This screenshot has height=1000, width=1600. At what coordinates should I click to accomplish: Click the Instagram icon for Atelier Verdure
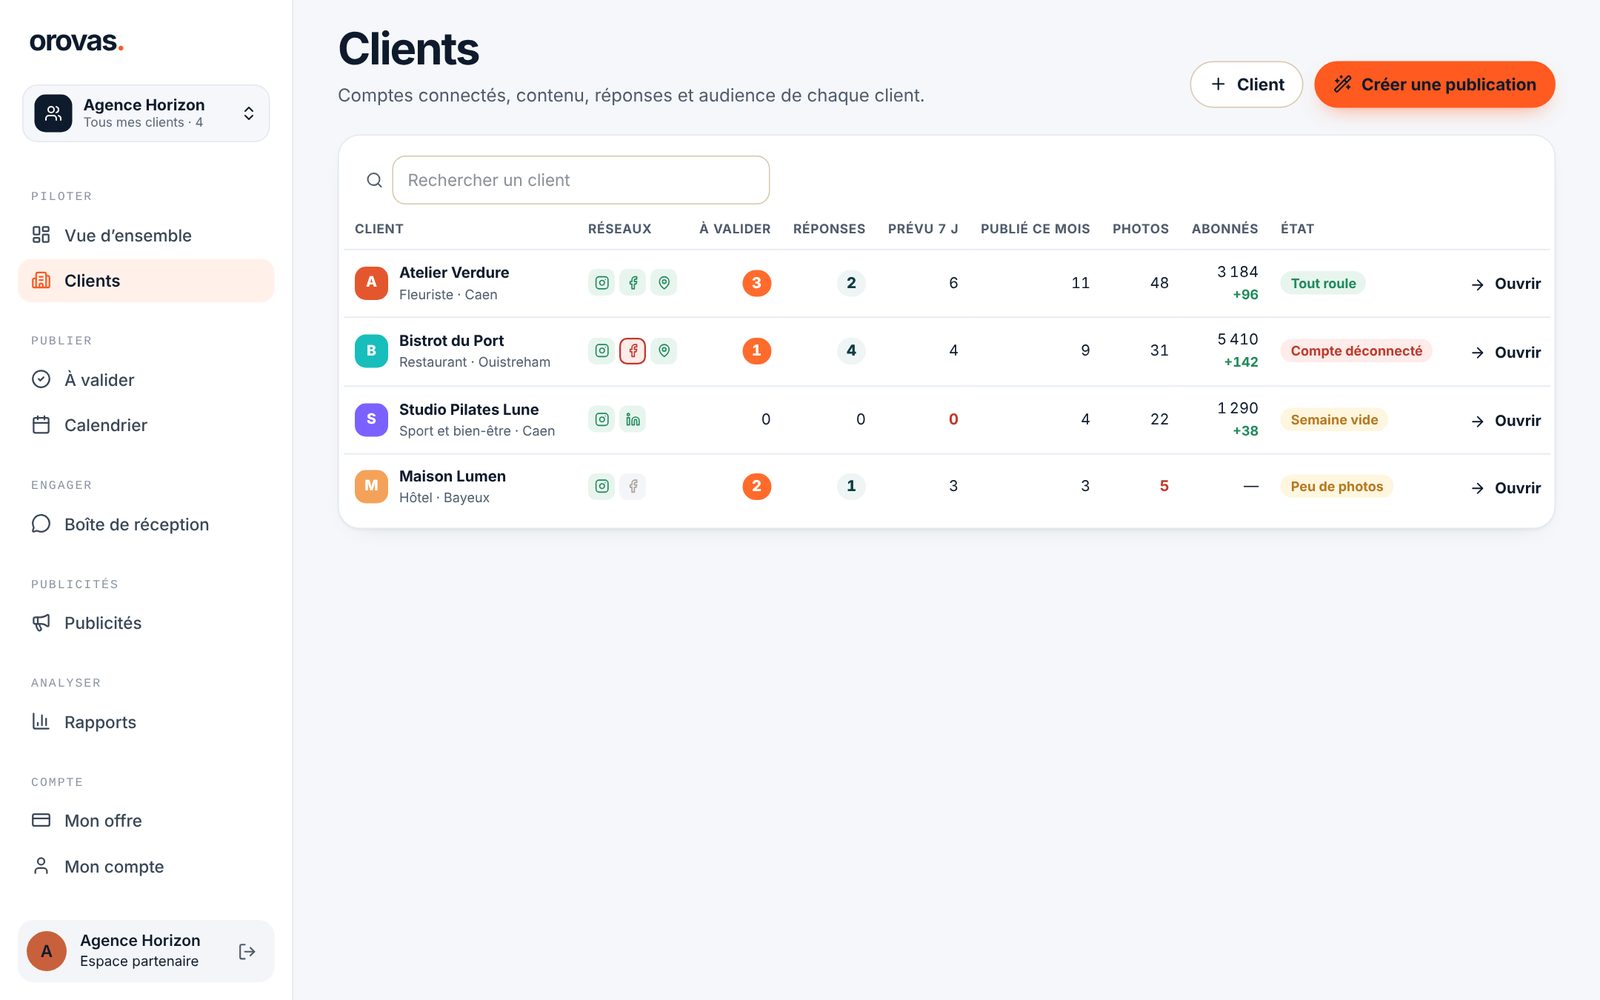[x=601, y=283]
